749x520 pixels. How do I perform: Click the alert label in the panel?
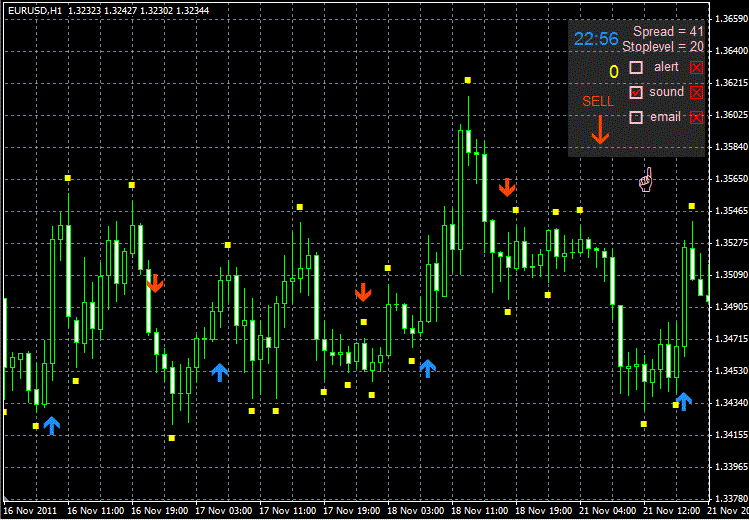coord(666,67)
